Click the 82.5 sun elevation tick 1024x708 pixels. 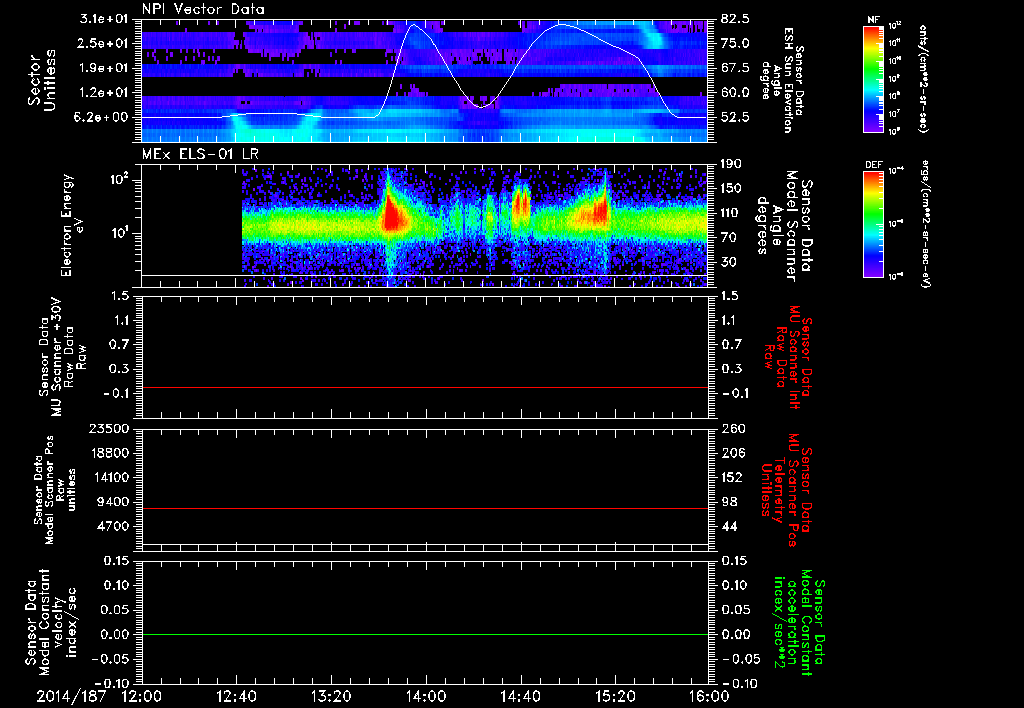tap(735, 19)
